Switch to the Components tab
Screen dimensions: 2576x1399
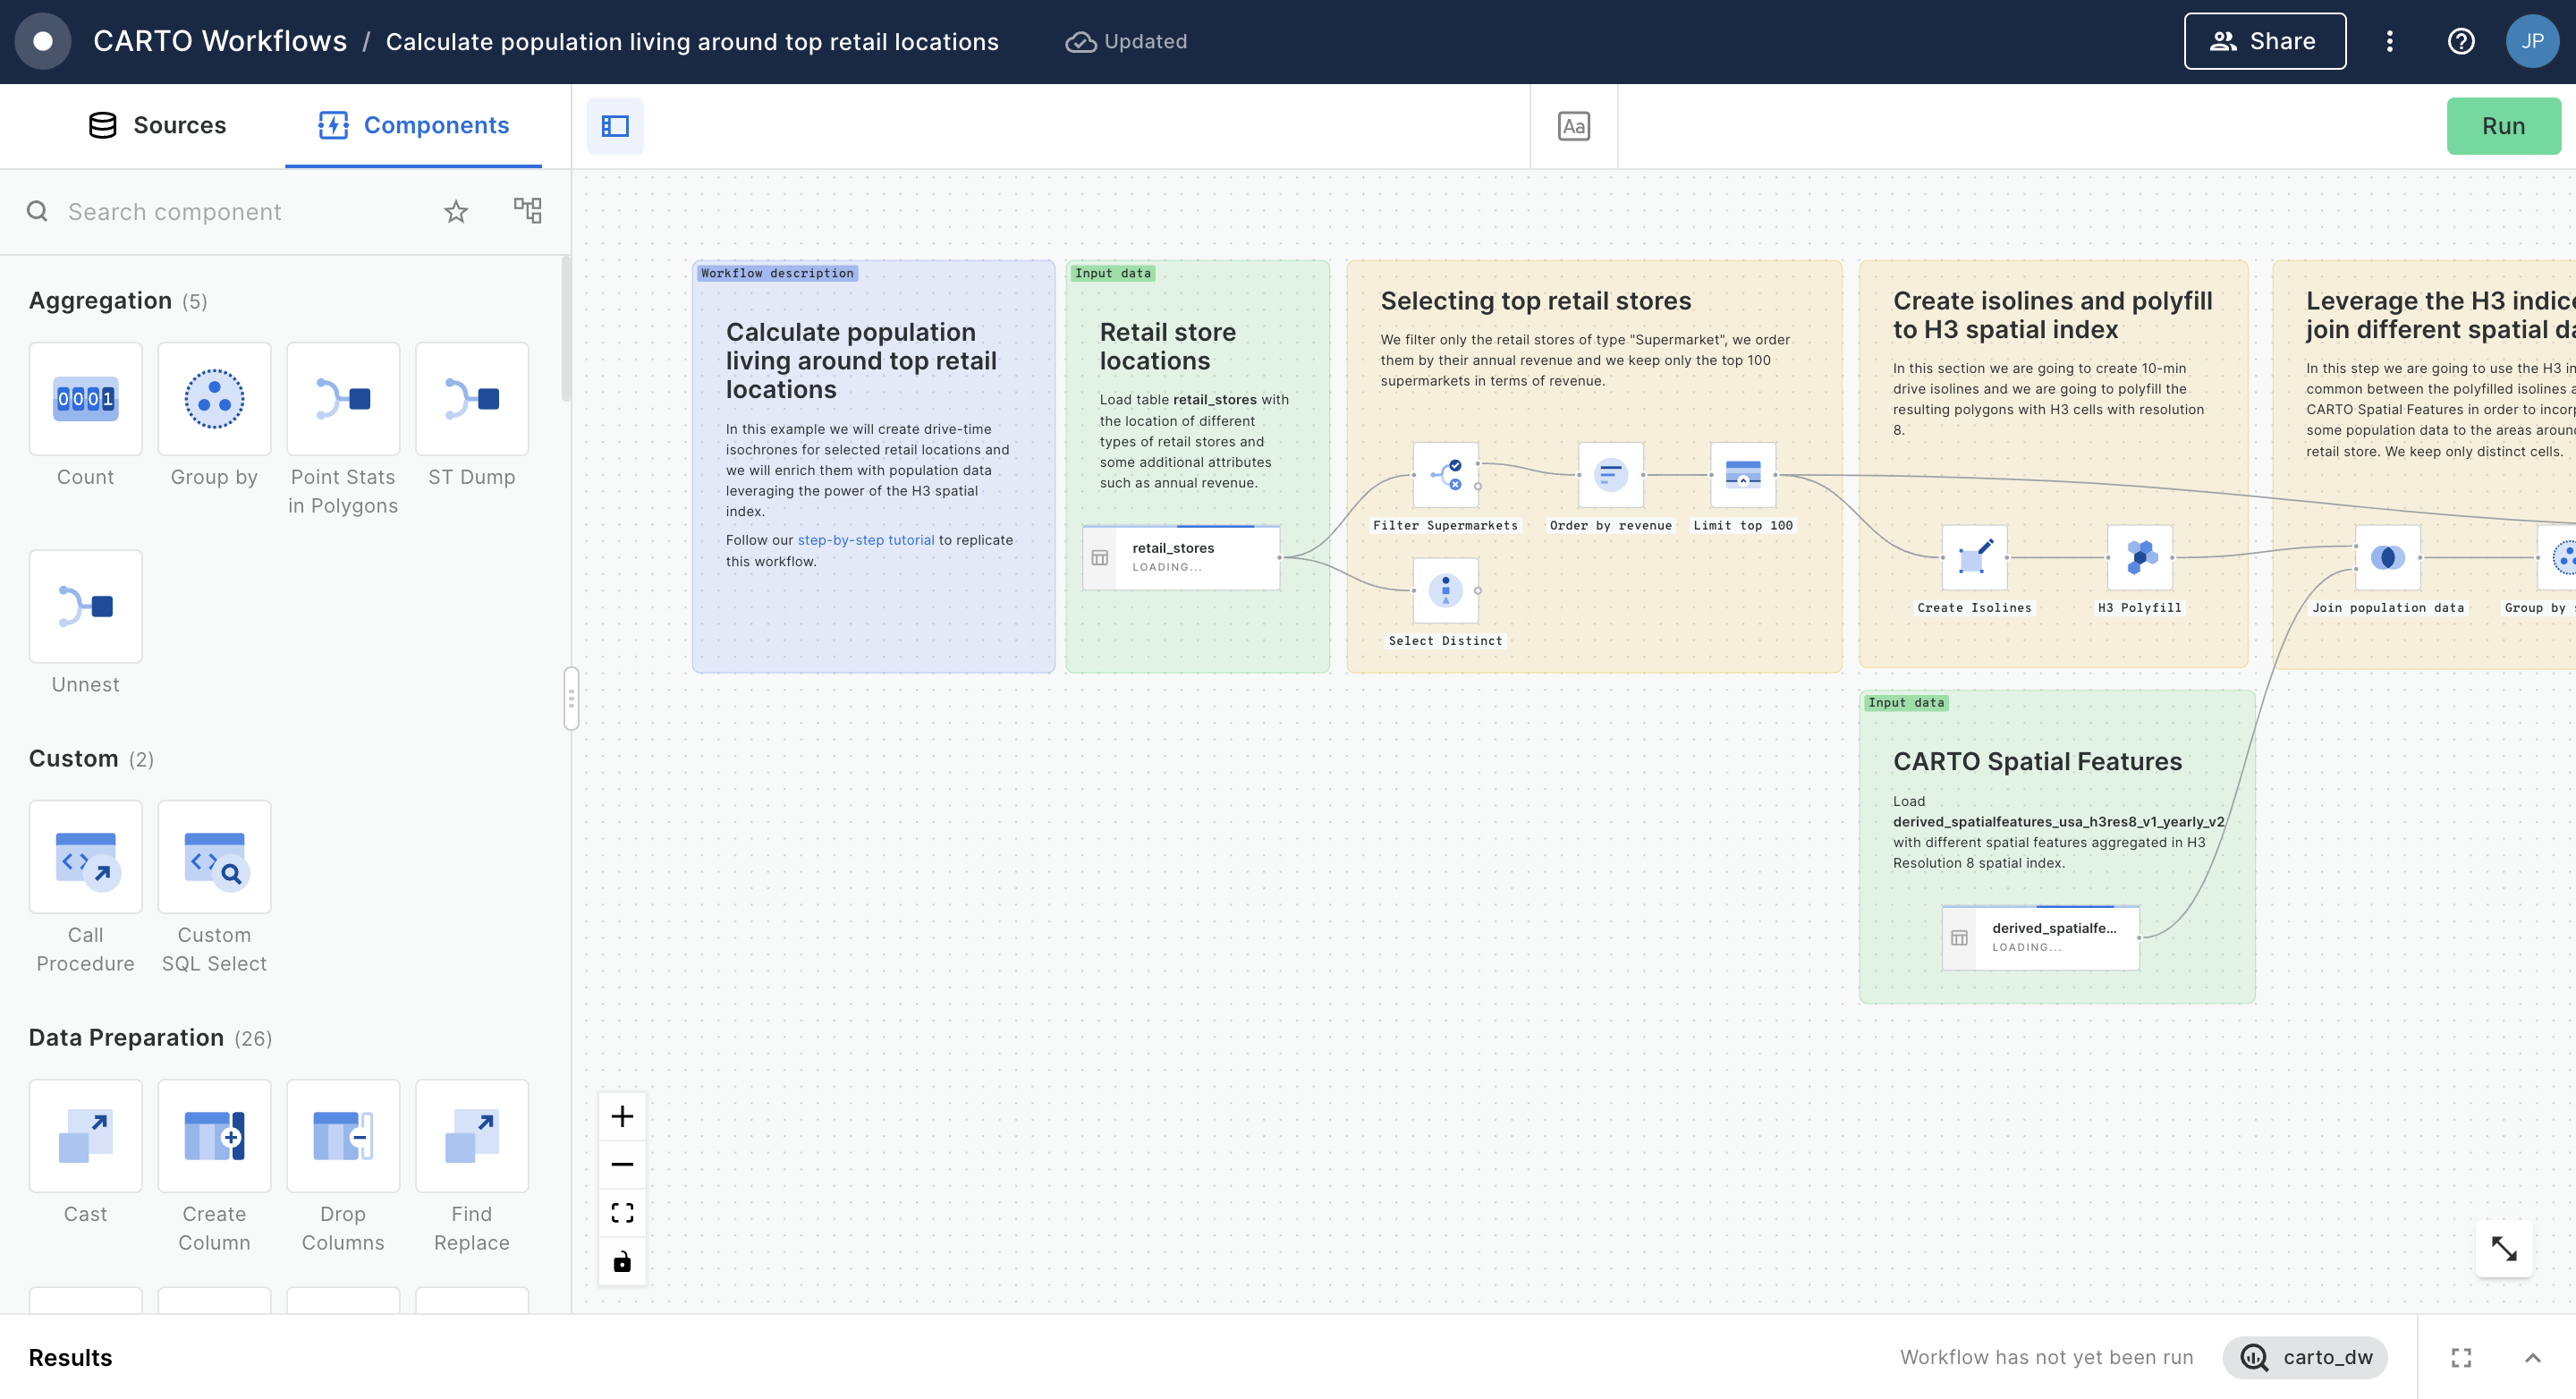(x=413, y=125)
